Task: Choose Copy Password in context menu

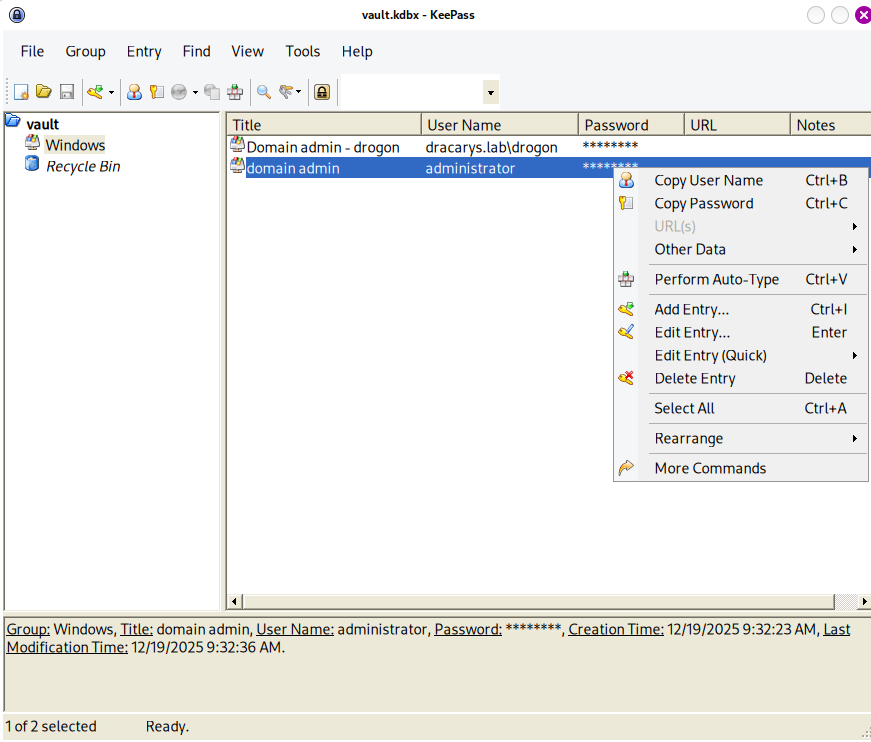Action: click(740, 203)
